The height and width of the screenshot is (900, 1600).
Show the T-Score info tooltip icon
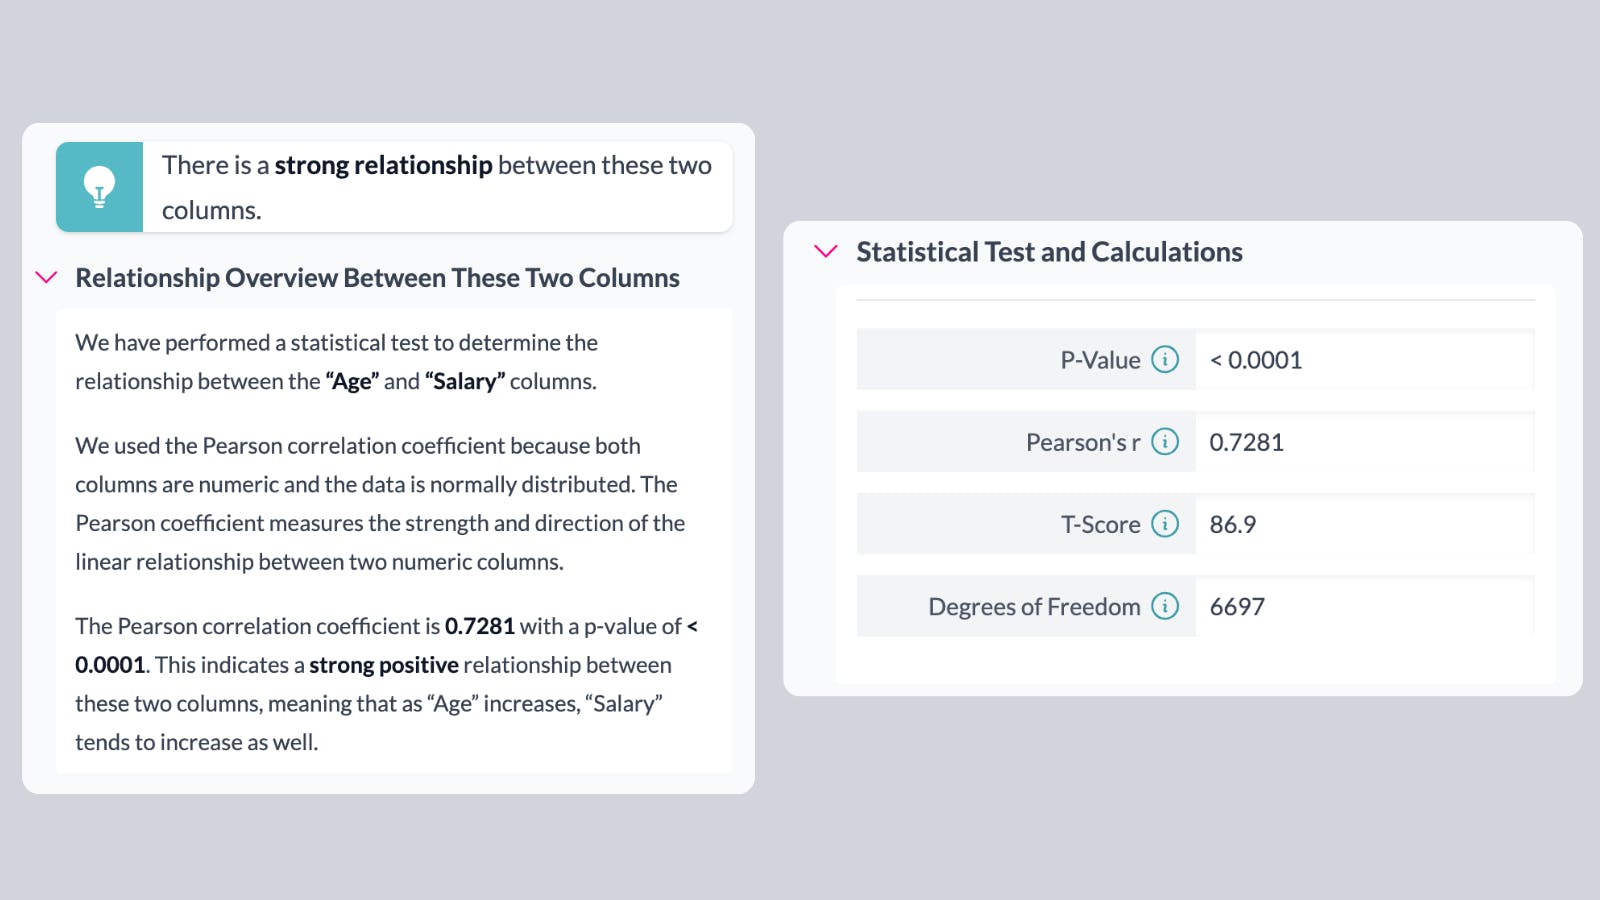coord(1165,523)
